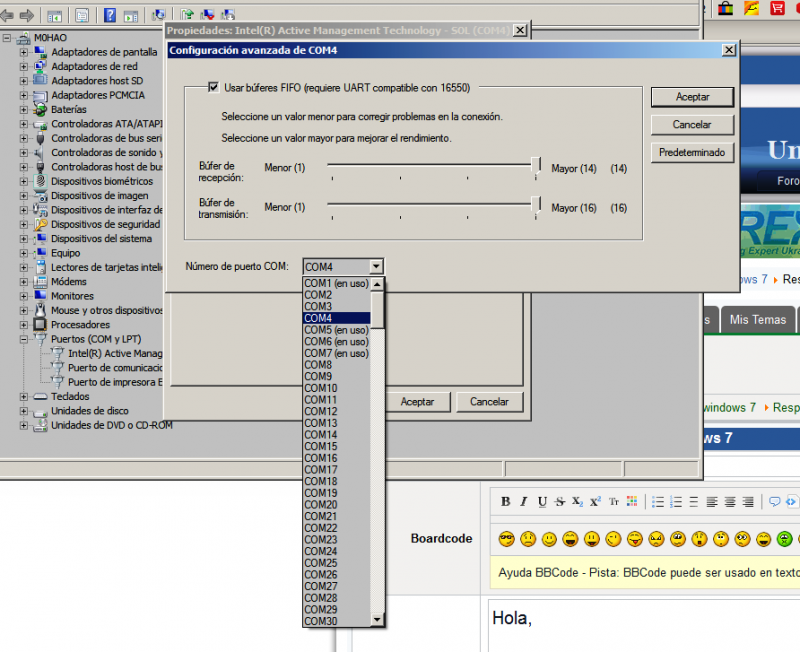
Task: Collapse the Puertos (COM y LPT) node
Action: coord(23,339)
